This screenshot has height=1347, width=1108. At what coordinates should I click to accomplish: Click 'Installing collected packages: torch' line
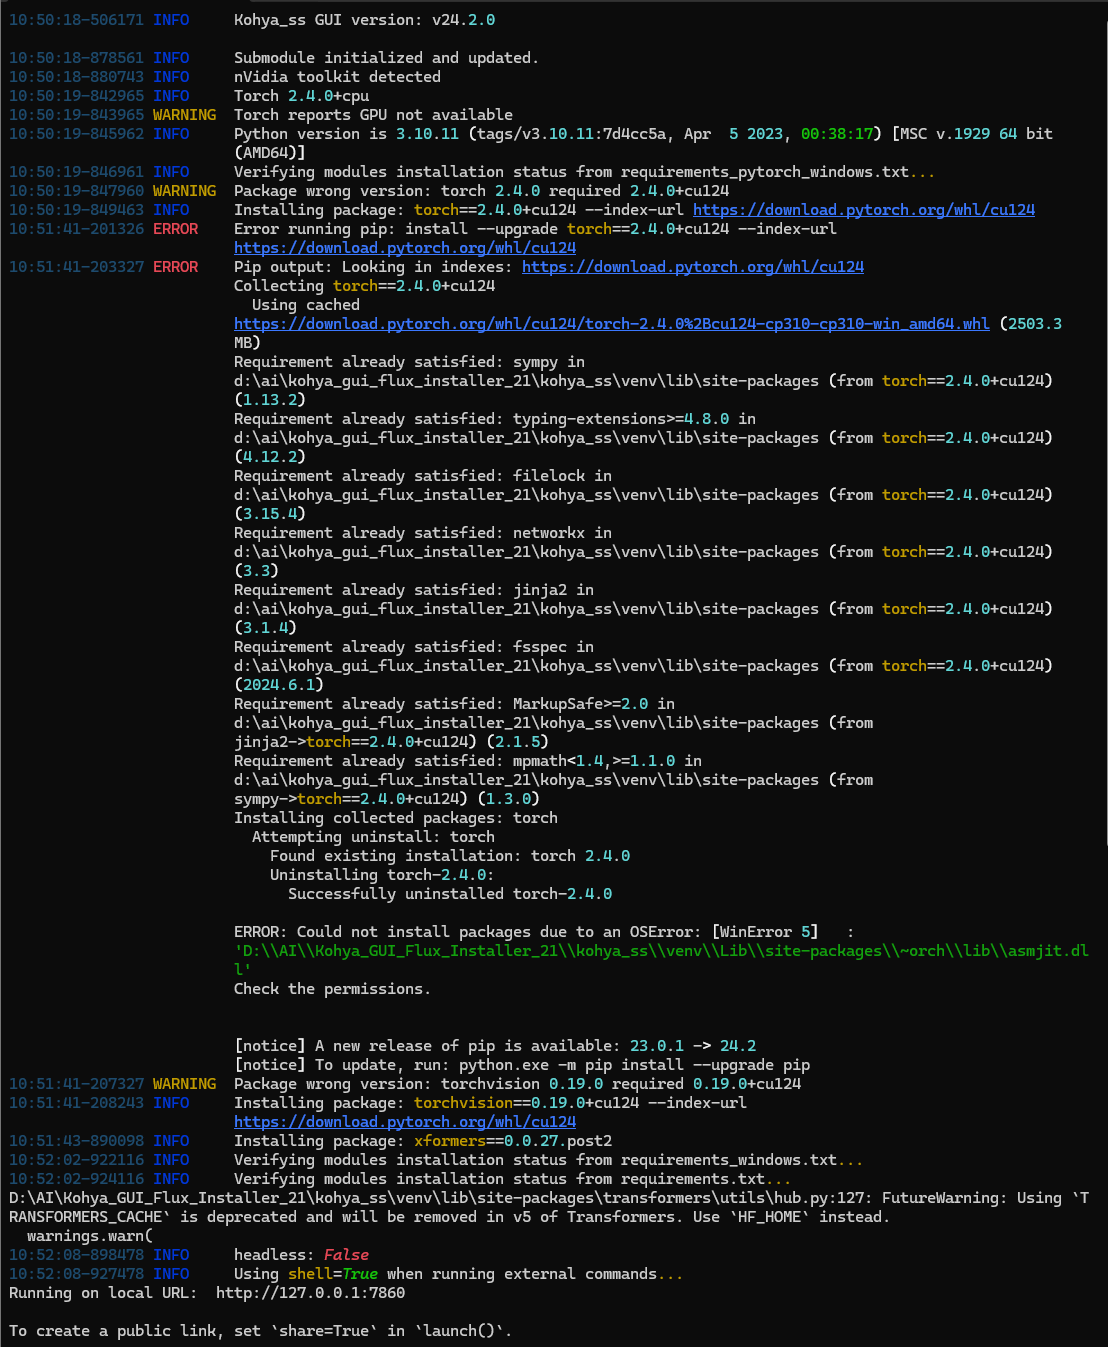395,818
